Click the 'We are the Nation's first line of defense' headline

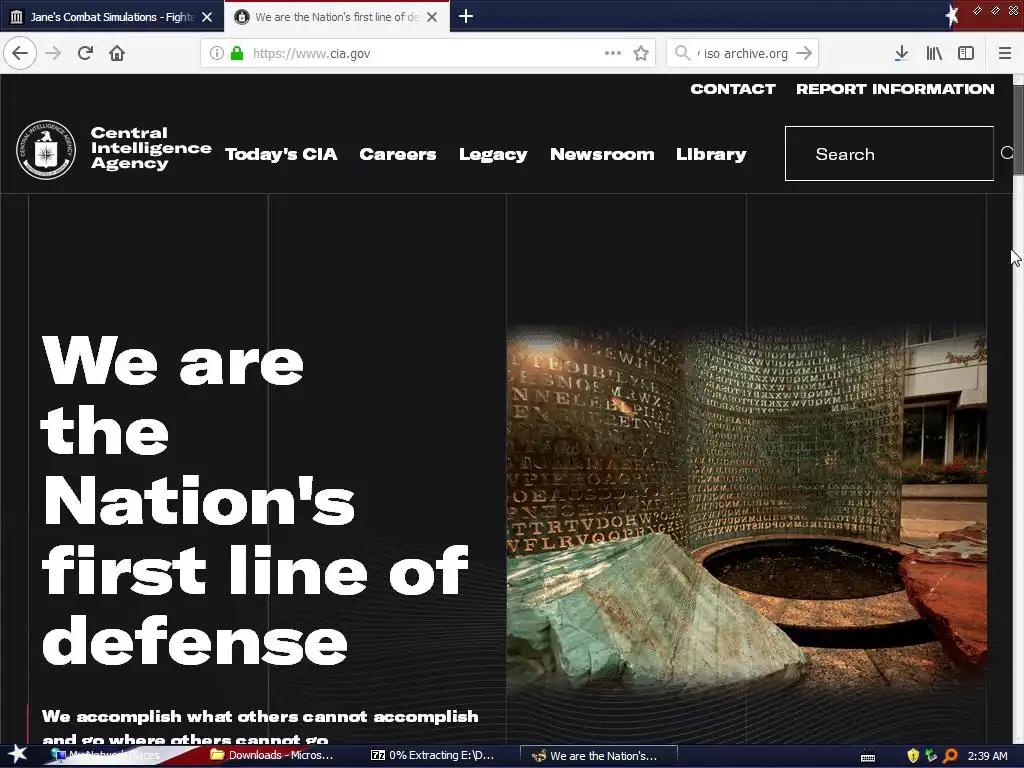pyautogui.click(x=255, y=500)
